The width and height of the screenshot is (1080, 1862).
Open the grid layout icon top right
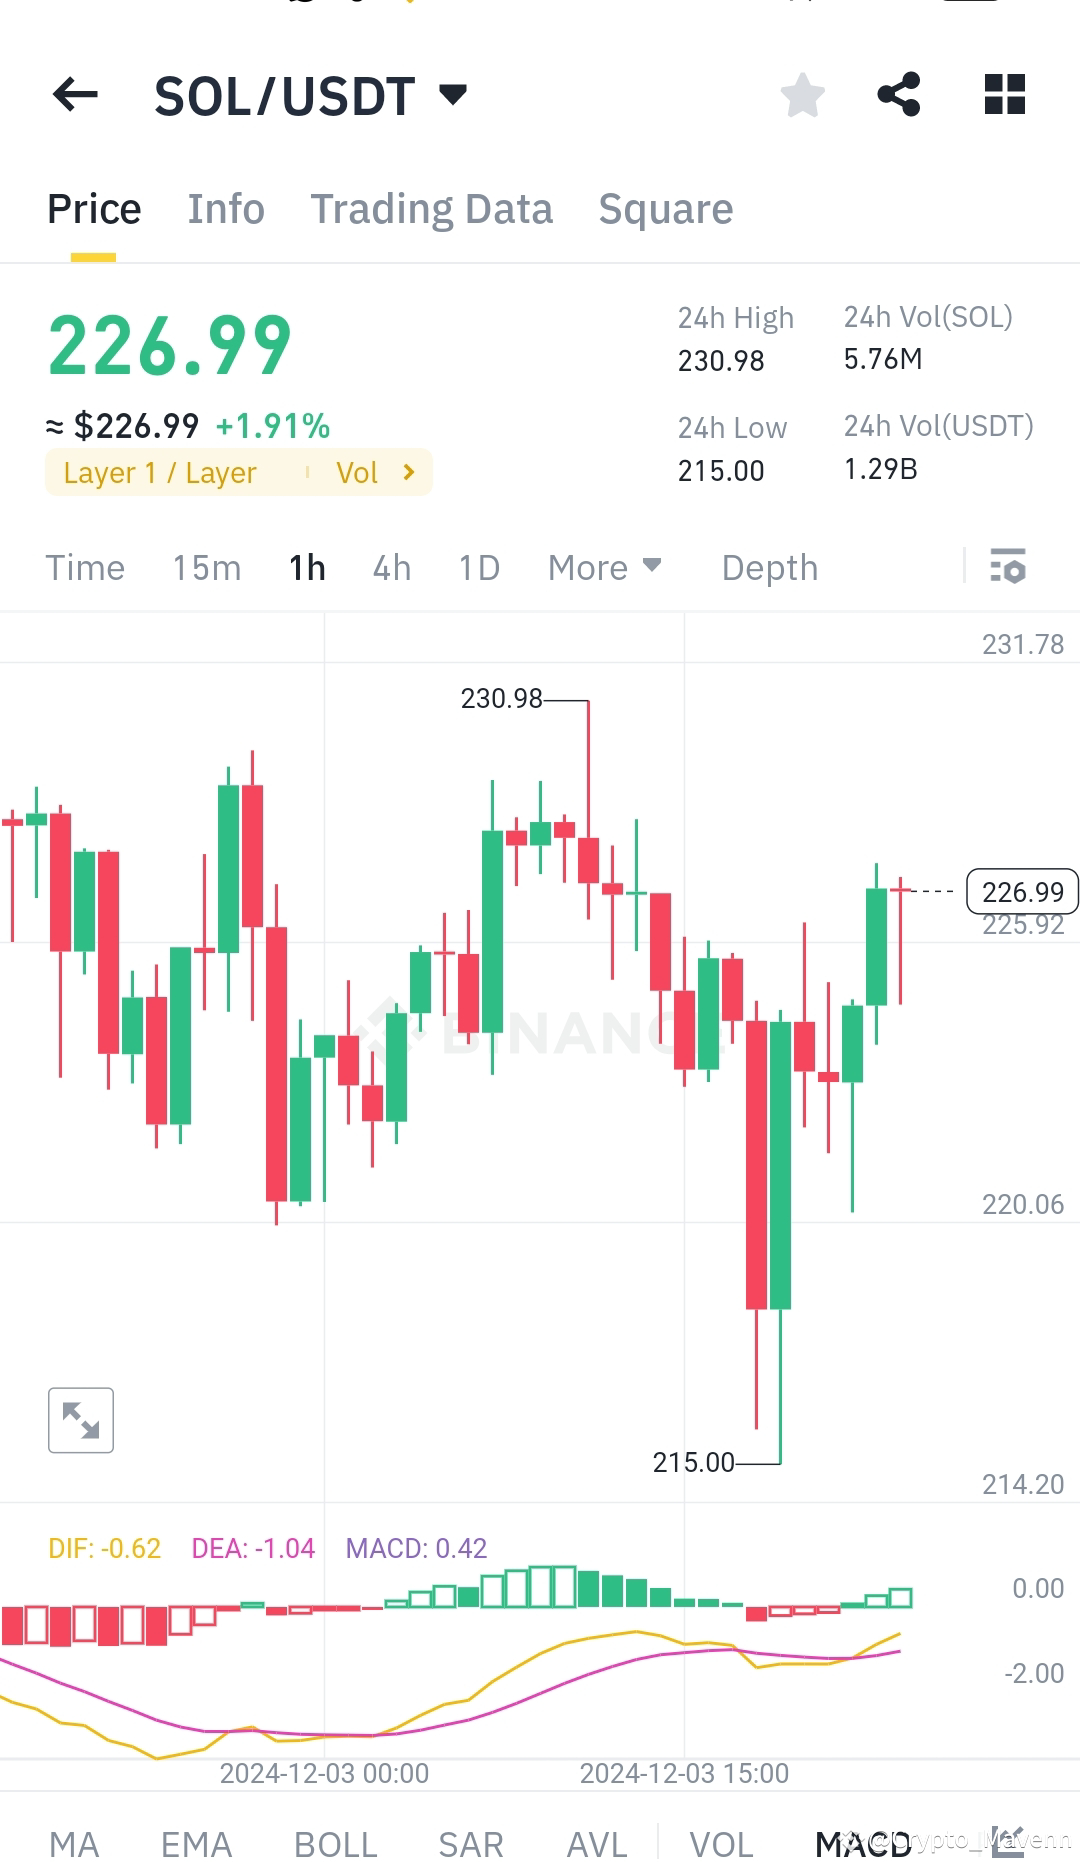point(1003,94)
